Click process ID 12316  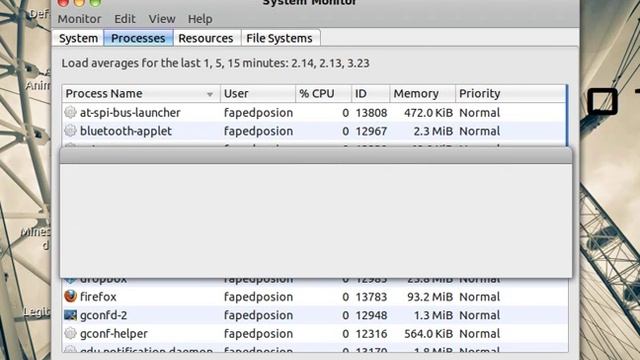(371, 333)
